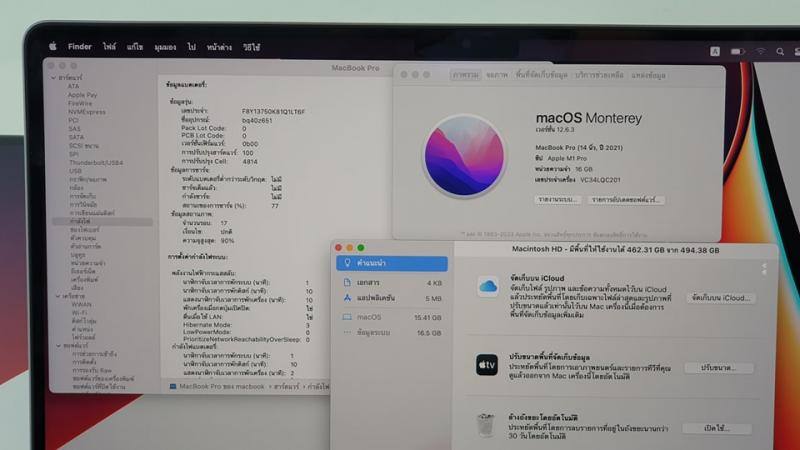Open the Apple menu
This screenshot has height=450, width=800.
[x=53, y=47]
